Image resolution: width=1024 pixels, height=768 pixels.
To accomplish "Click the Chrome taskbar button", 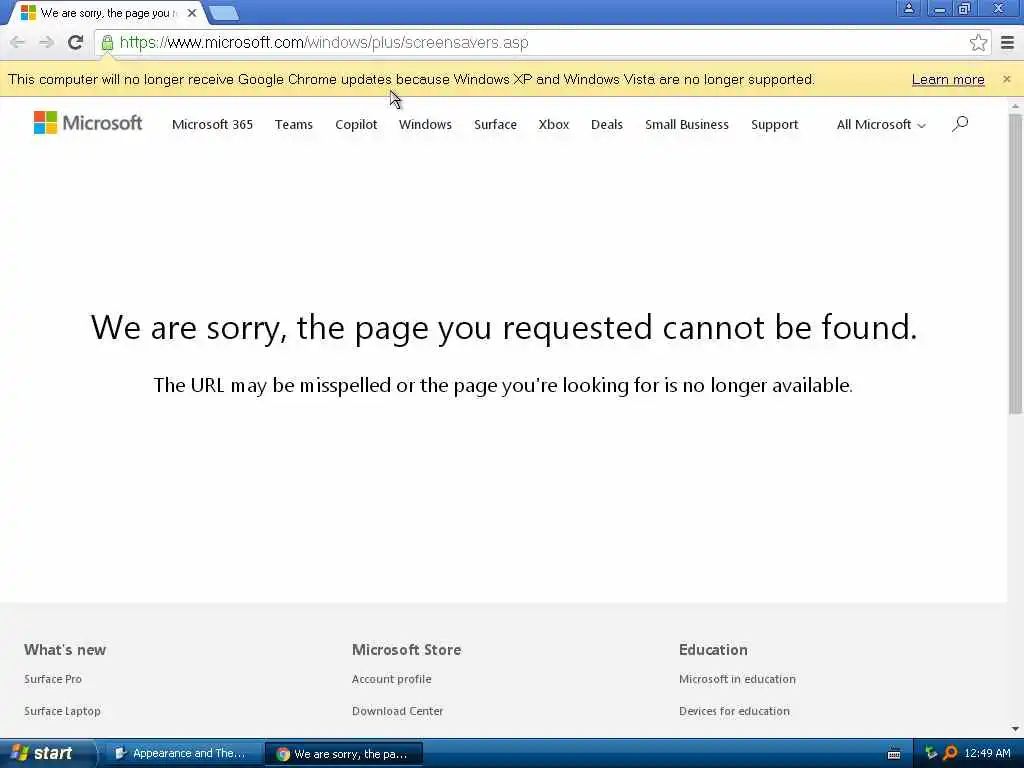I will tap(344, 754).
